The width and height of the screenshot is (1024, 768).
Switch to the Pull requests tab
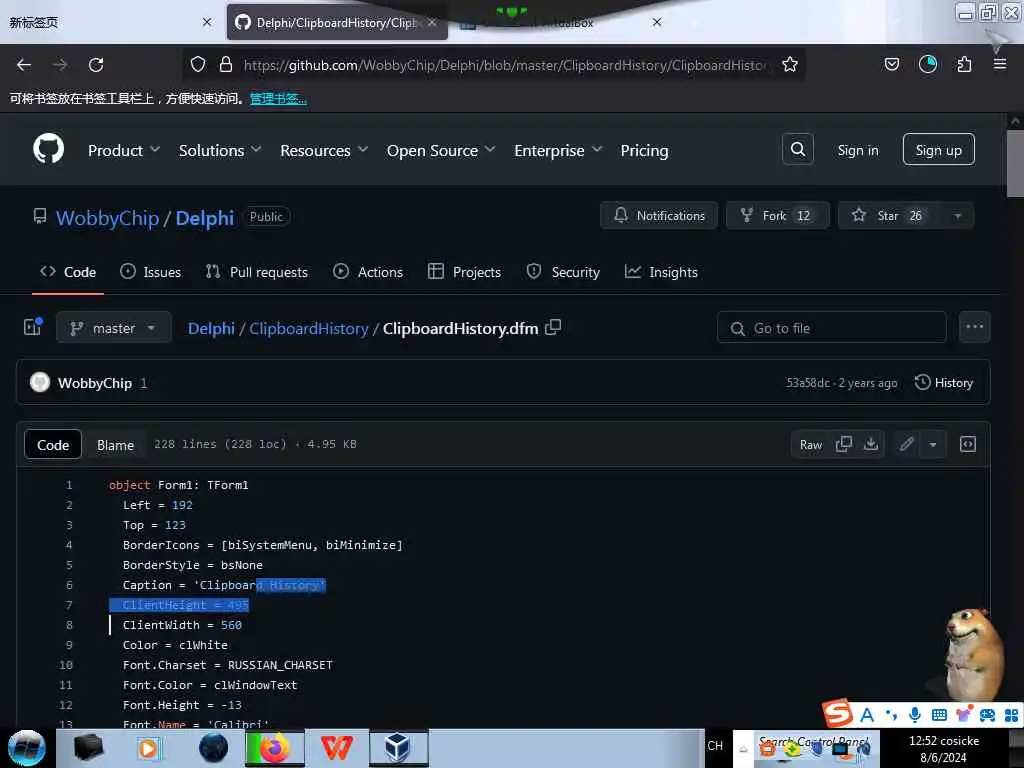[257, 272]
